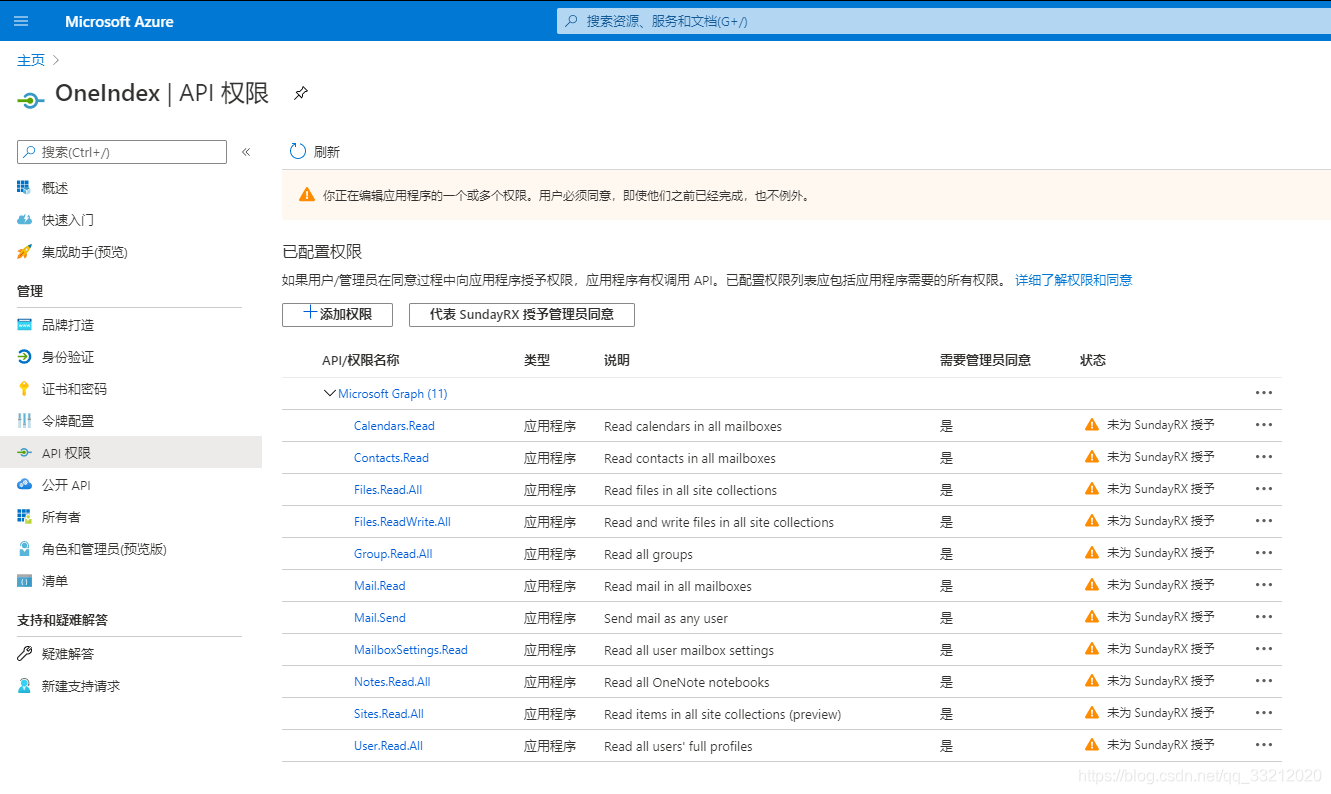Click the refresh icon above the warning
The image size is (1331, 794).
297,151
